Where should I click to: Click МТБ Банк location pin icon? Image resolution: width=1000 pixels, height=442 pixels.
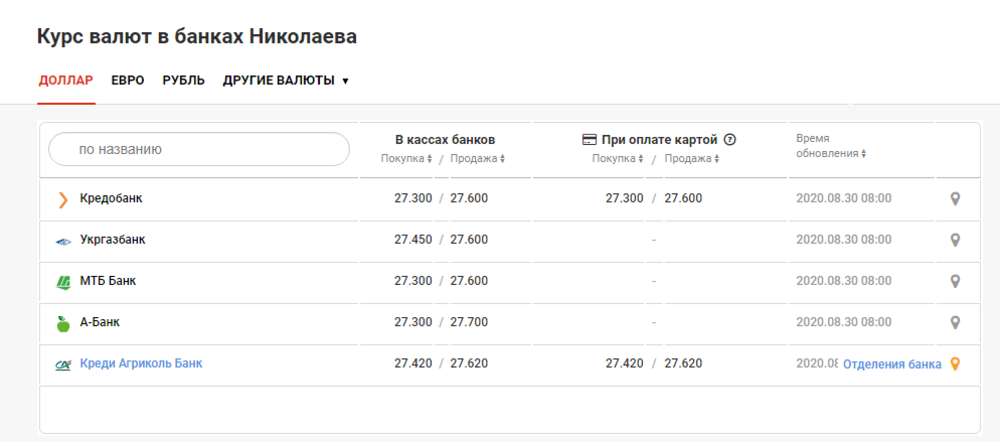click(954, 281)
